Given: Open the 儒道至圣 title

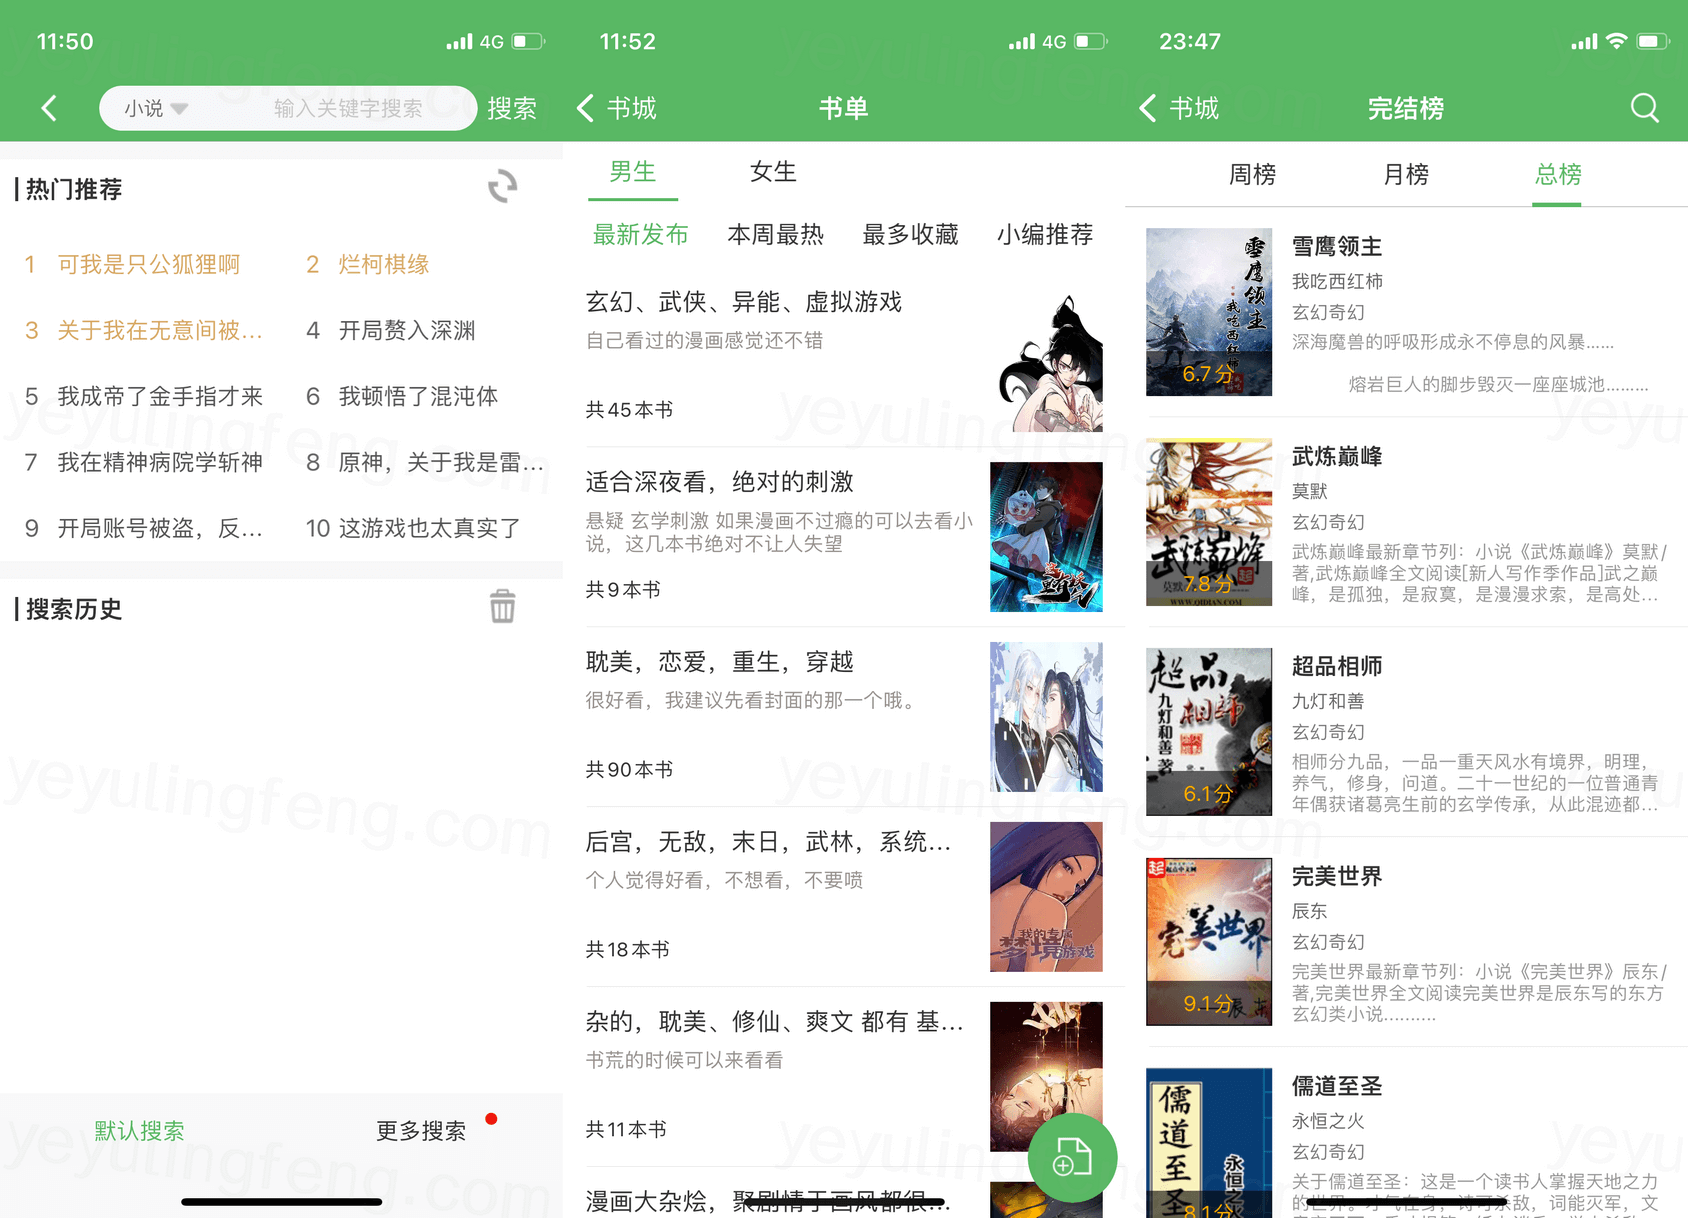Looking at the screenshot, I should coord(1337,1086).
